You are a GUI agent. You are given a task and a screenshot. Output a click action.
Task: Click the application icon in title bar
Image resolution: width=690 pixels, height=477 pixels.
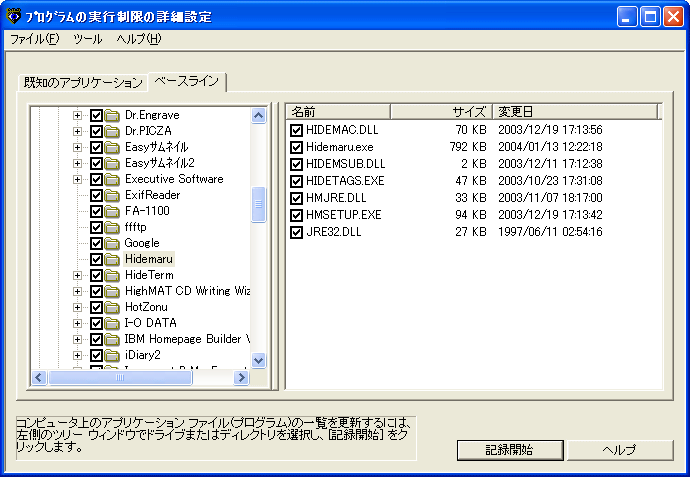pos(13,17)
